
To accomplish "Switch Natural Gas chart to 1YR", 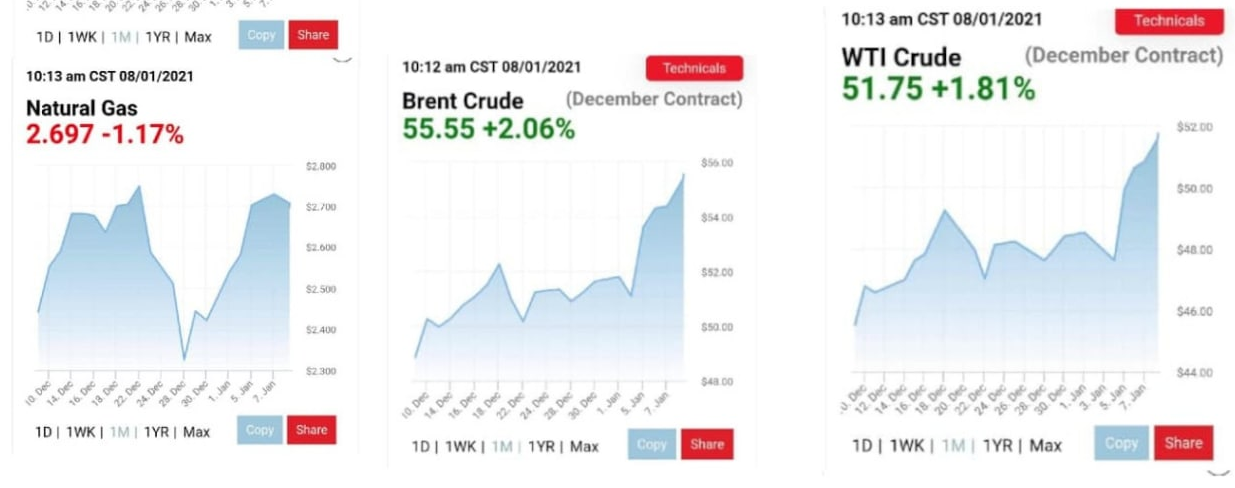I will point(156,432).
